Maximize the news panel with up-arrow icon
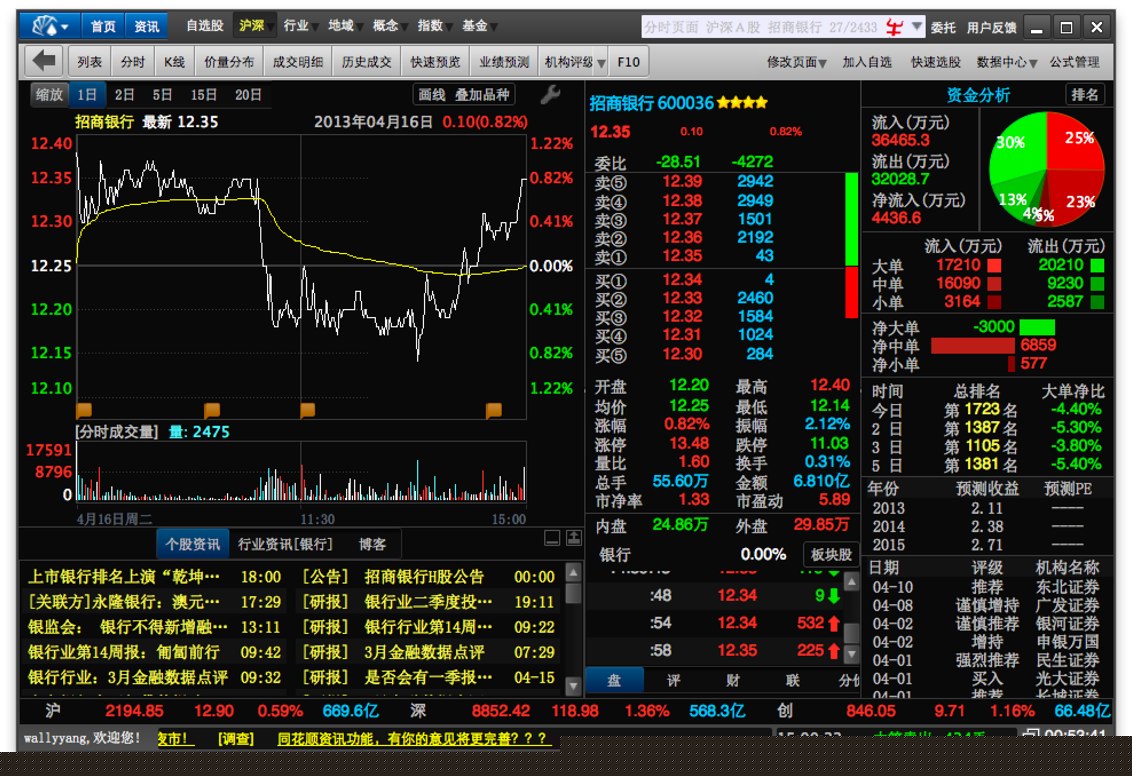 point(573,538)
